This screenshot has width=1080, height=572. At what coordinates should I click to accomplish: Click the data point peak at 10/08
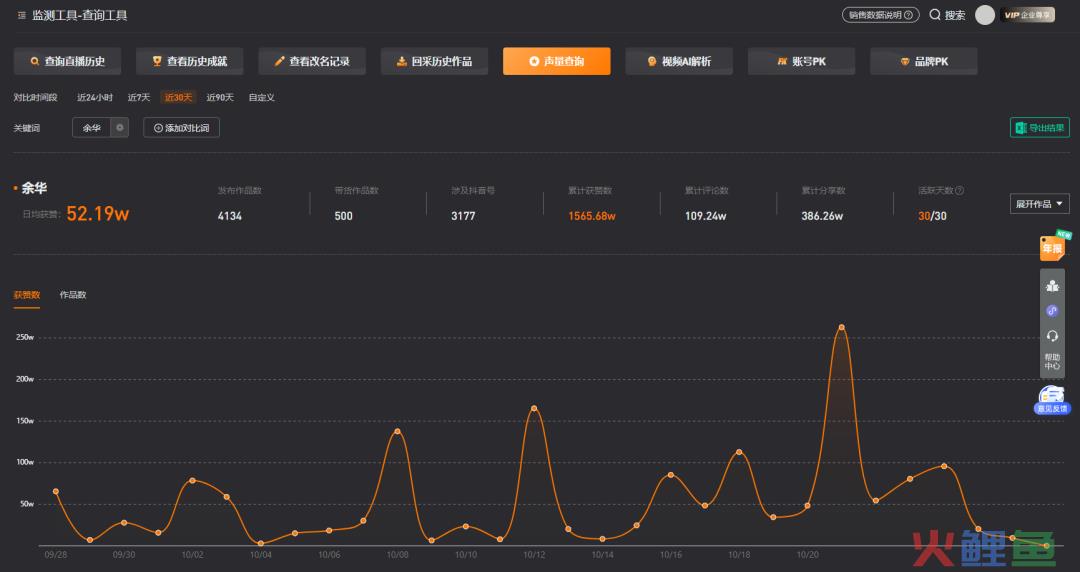(x=397, y=431)
